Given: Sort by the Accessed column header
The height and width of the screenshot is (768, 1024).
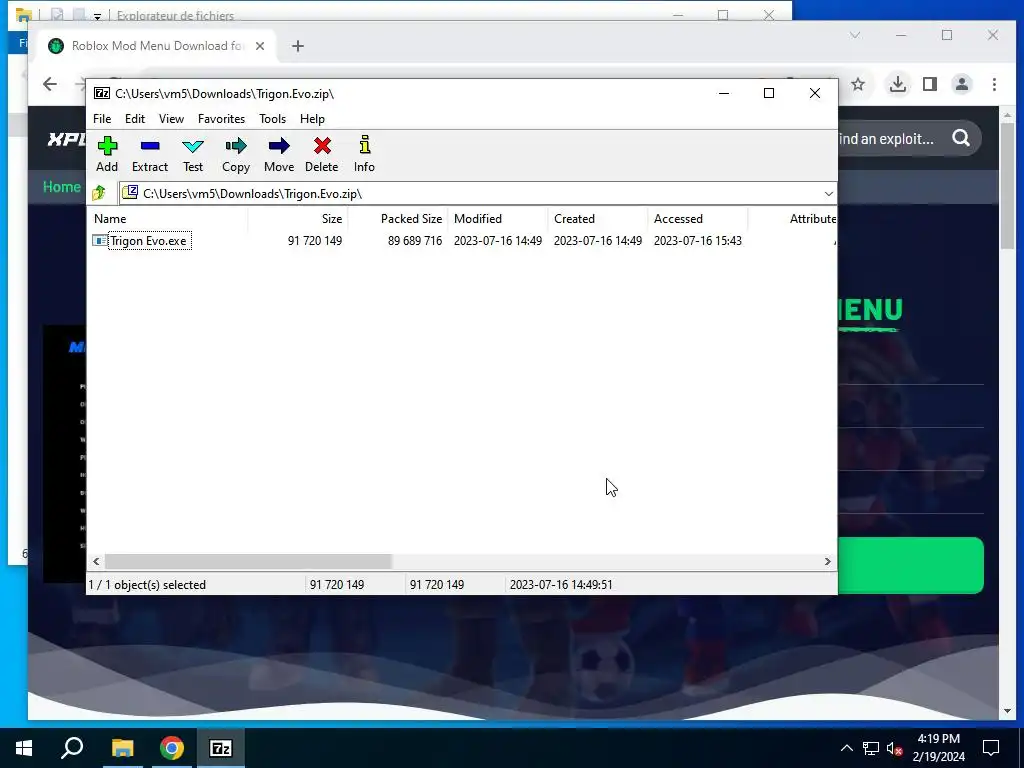Looking at the screenshot, I should [697, 219].
